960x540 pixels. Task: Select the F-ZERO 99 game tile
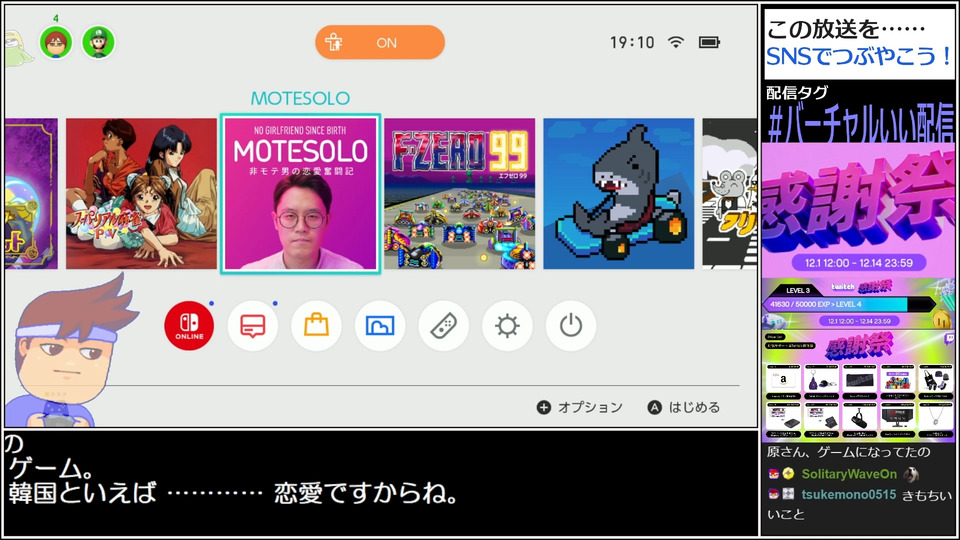[460, 193]
